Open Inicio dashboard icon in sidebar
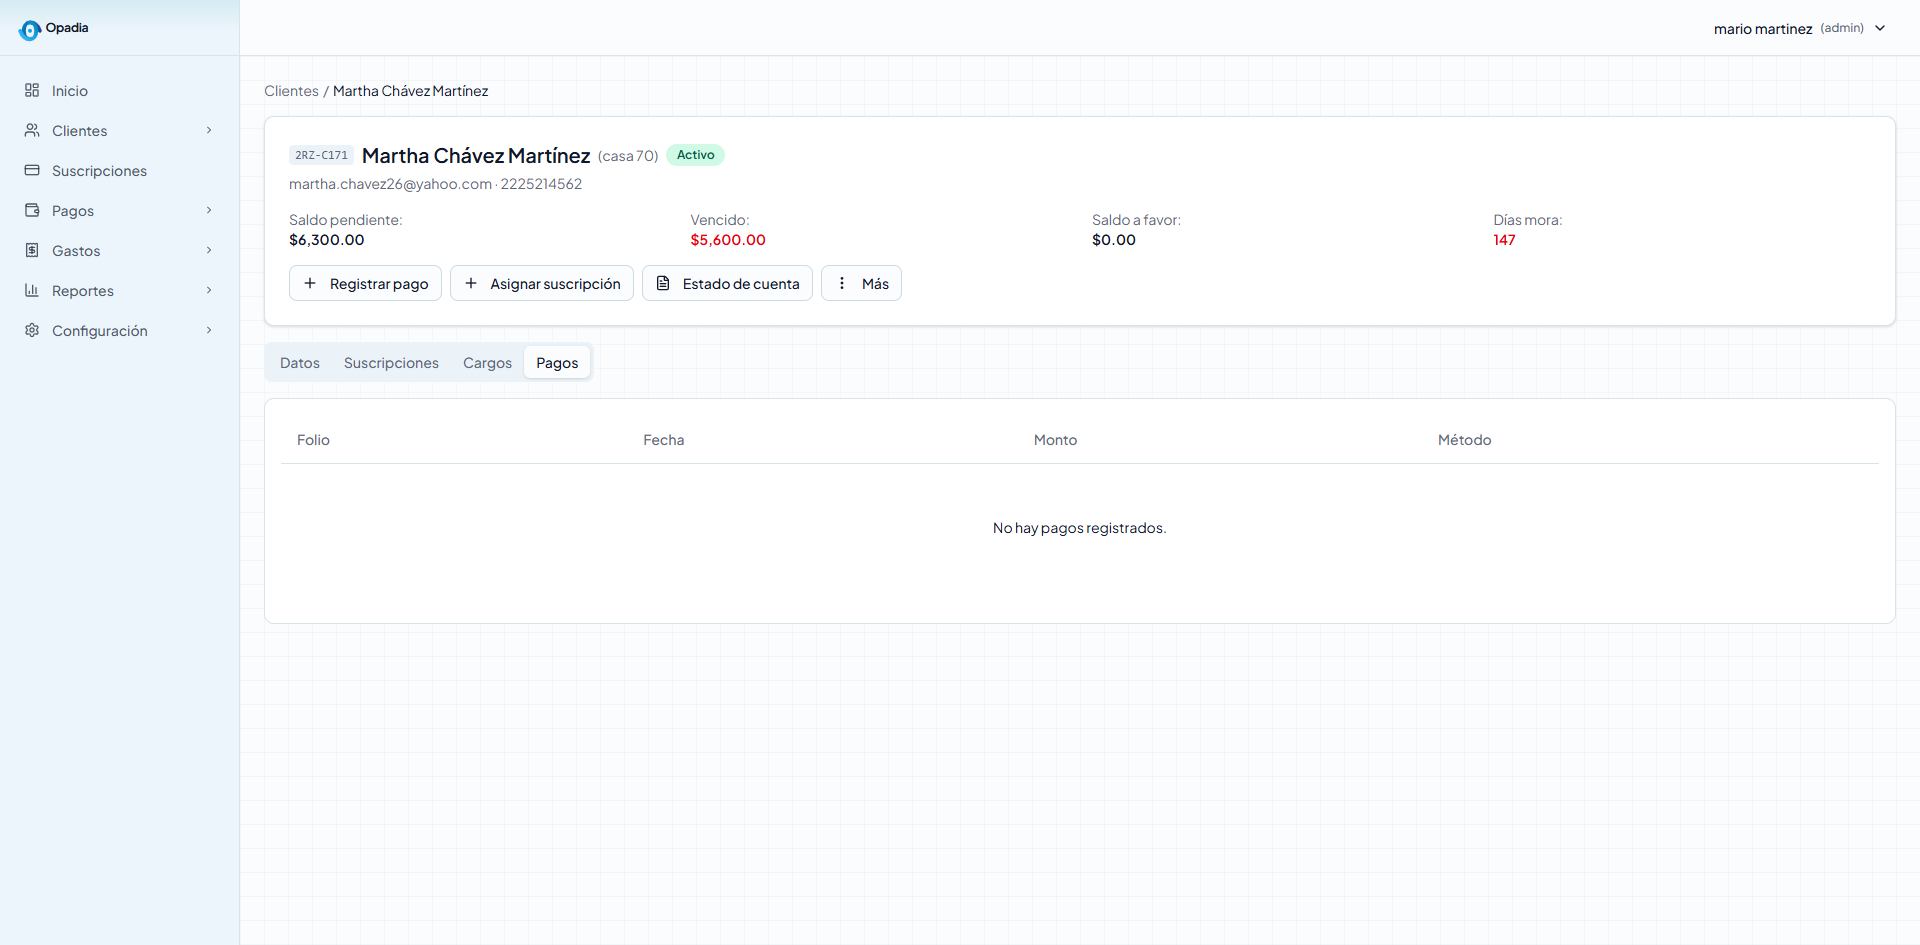The image size is (1920, 945). 32,90
